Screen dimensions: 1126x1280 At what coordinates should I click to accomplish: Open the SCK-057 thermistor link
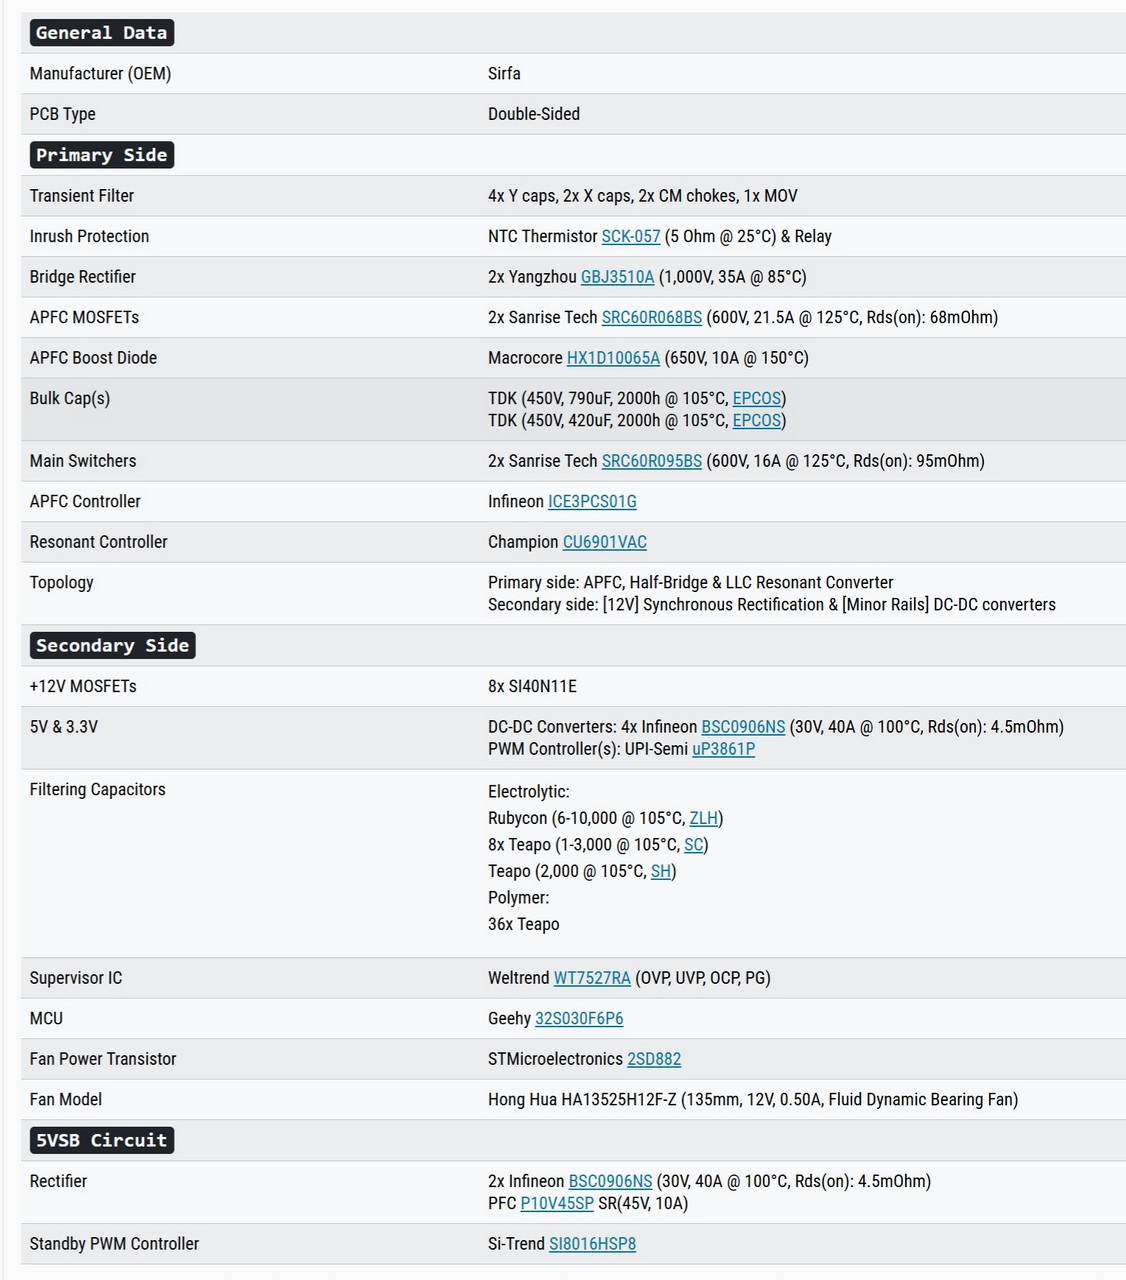[630, 237]
